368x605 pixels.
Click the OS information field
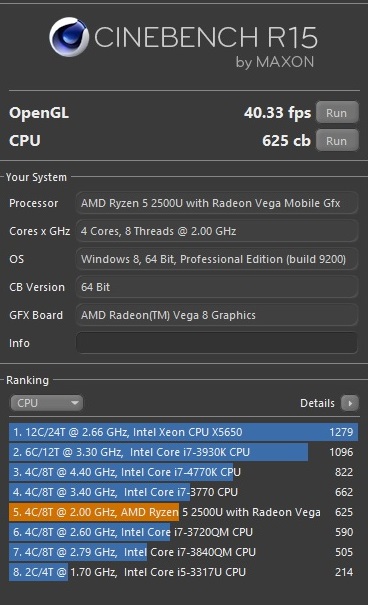[x=217, y=259]
